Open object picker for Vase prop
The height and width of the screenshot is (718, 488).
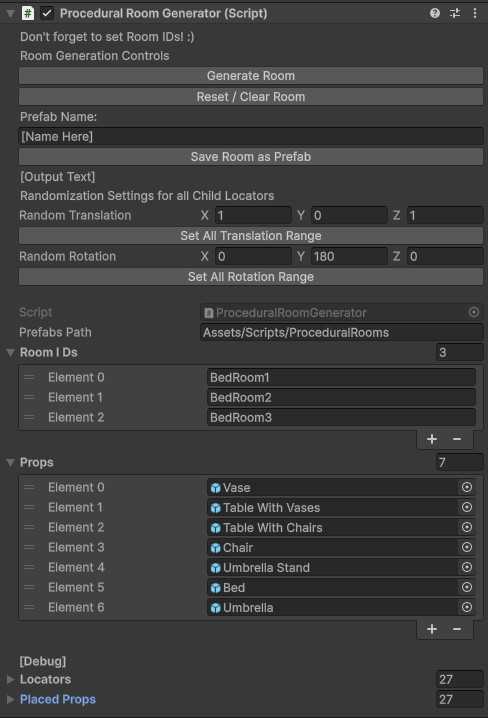coord(467,487)
